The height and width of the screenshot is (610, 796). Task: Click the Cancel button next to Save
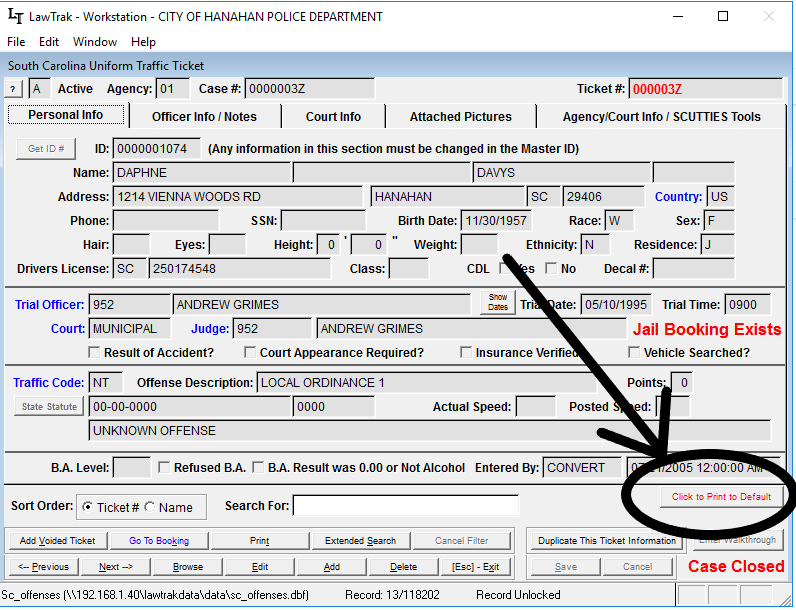638,566
